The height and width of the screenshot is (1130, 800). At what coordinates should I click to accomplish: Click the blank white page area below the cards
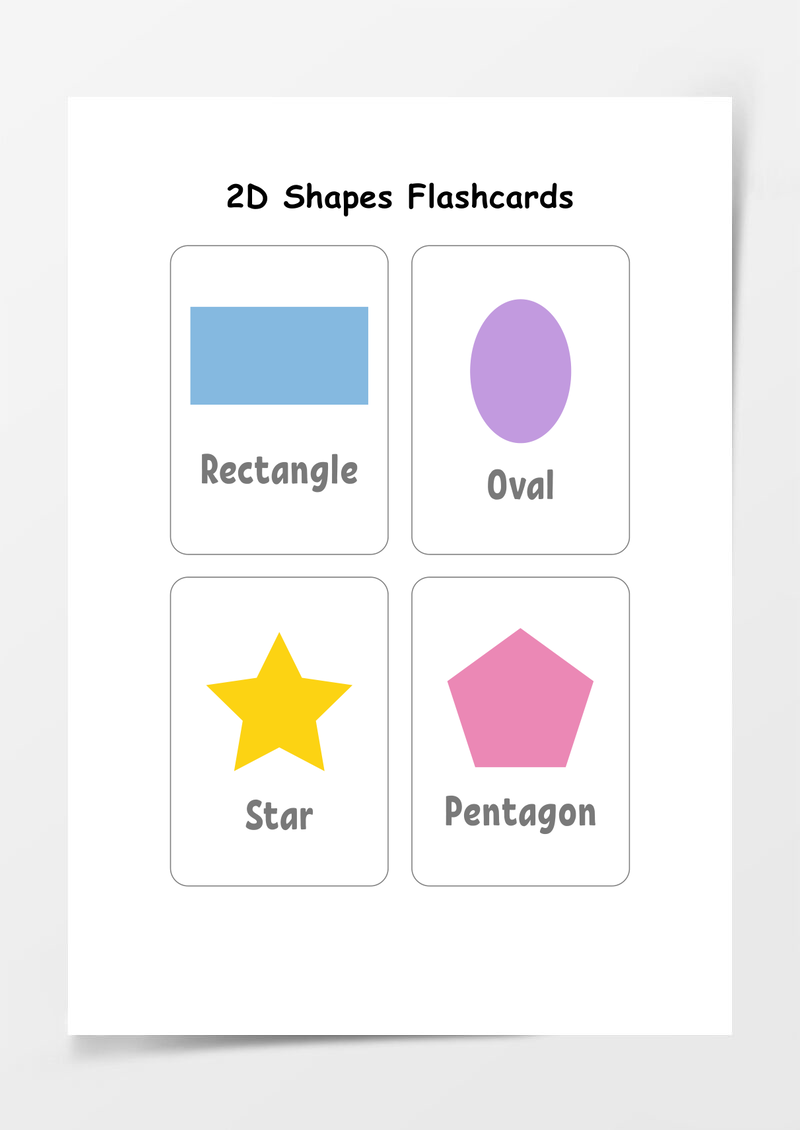[x=400, y=958]
